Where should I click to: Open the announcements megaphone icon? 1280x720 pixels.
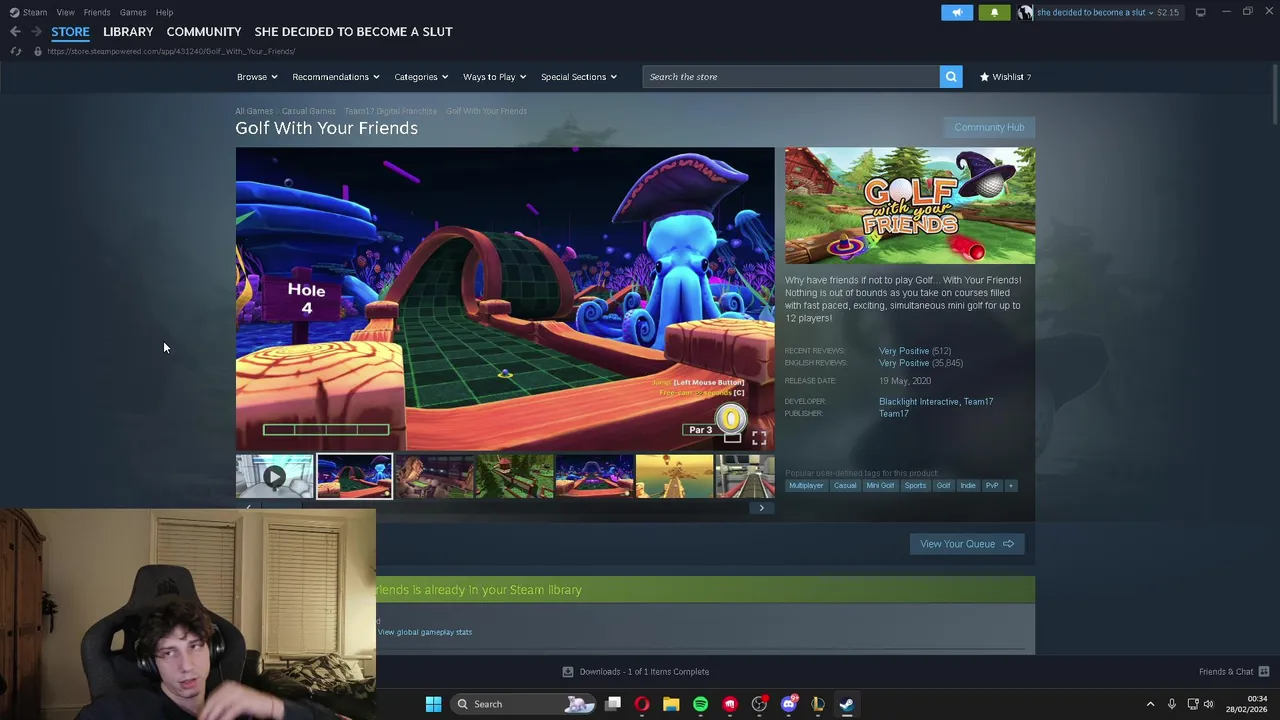[x=957, y=12]
